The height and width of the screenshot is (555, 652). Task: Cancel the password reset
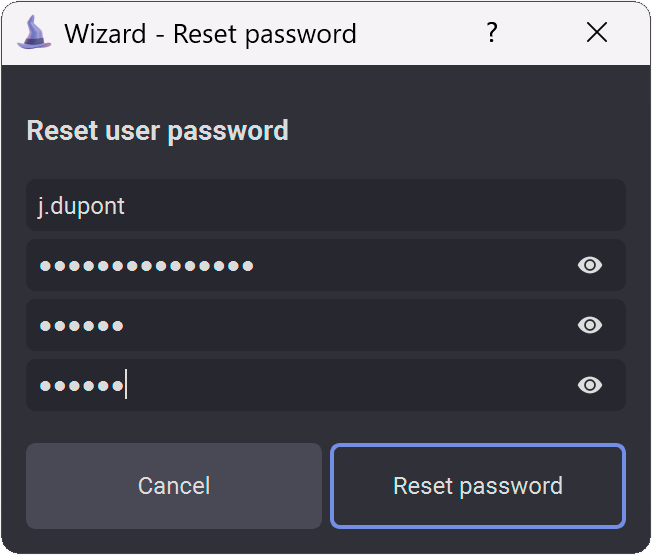[174, 486]
